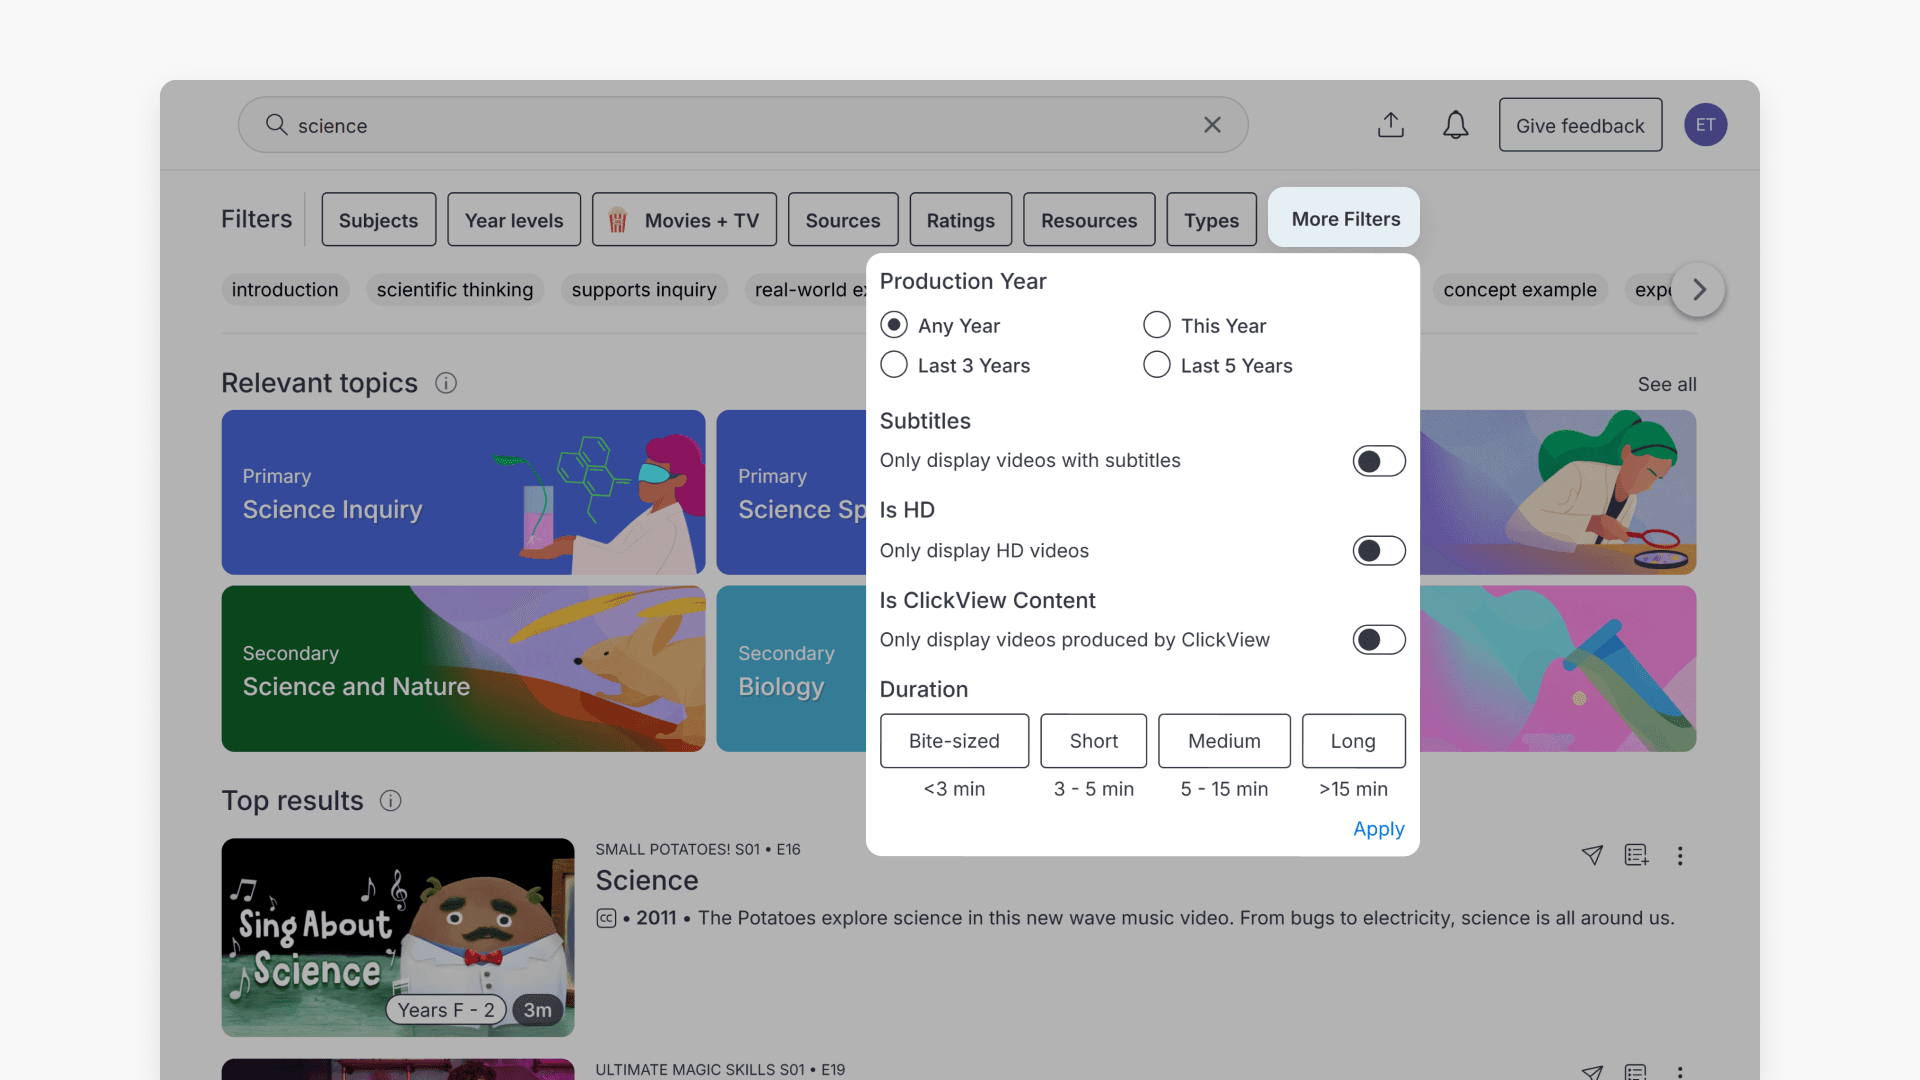This screenshot has height=1080, width=1920.
Task: Click the scientific thinking topic chip
Action: click(x=455, y=289)
